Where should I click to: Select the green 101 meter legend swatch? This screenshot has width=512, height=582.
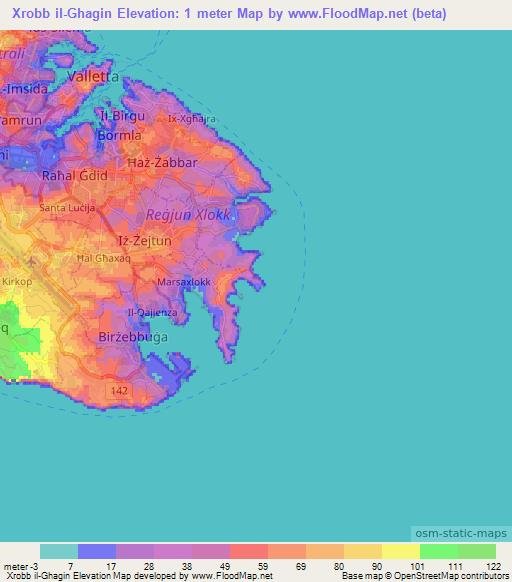pos(439,551)
